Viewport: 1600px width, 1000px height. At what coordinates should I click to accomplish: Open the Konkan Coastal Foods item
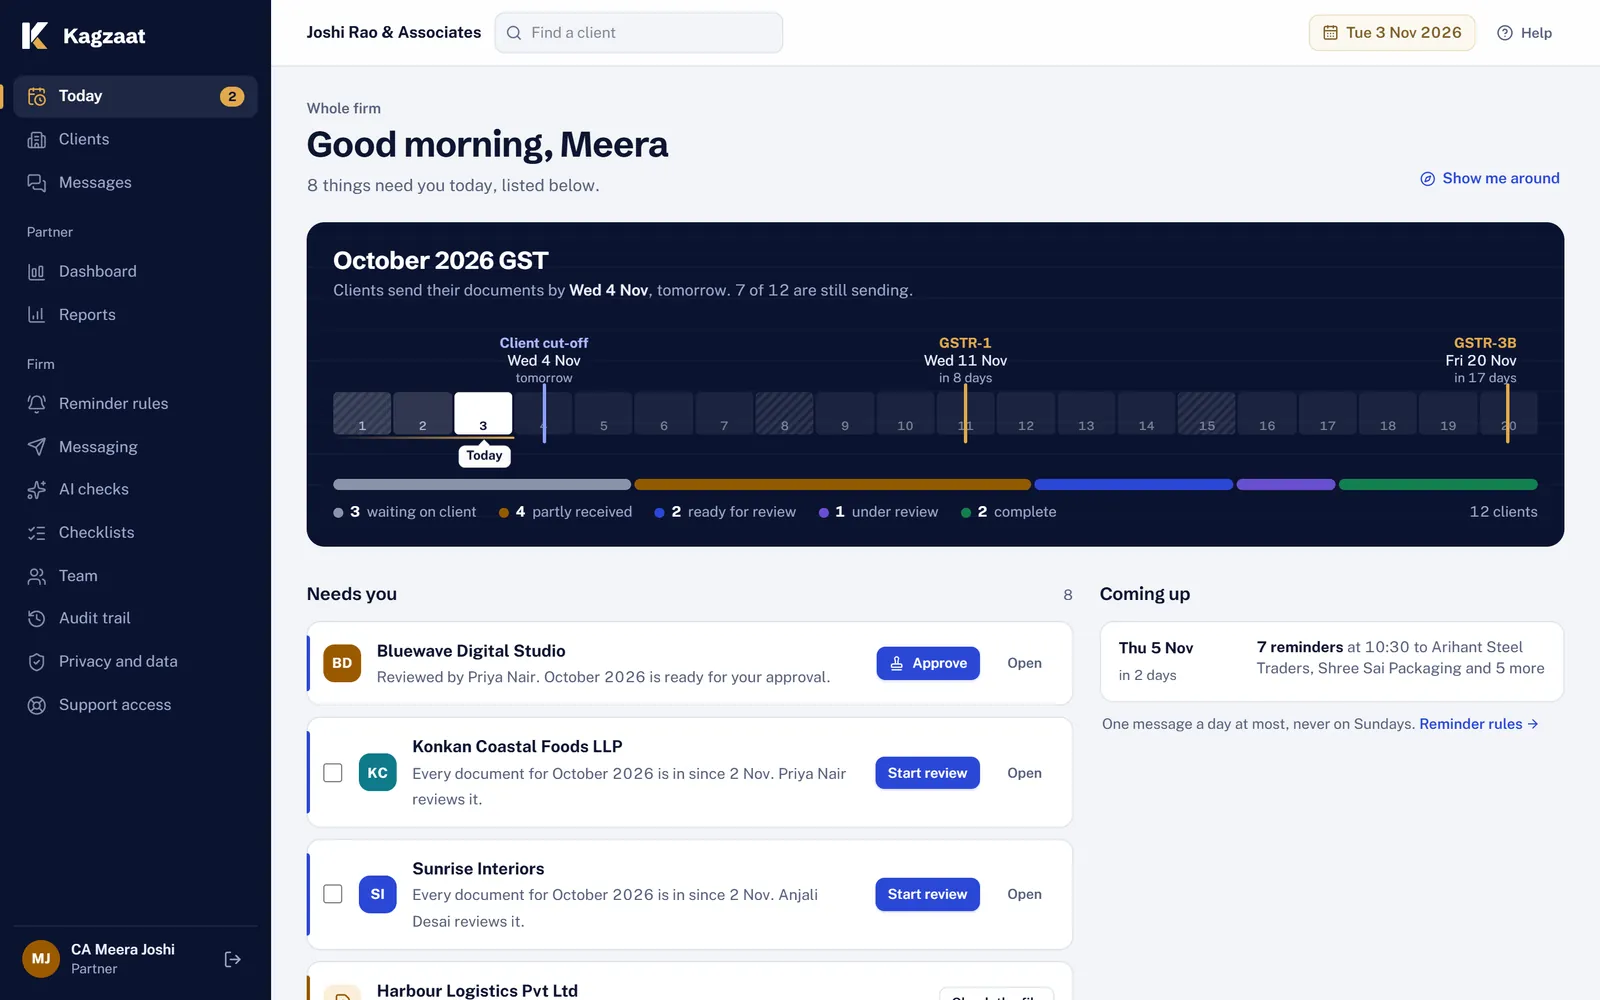(1024, 773)
